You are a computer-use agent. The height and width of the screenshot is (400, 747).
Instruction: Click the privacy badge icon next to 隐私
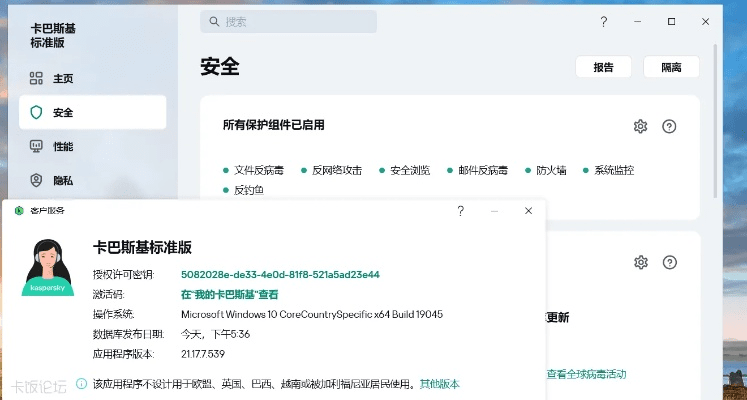tap(36, 180)
